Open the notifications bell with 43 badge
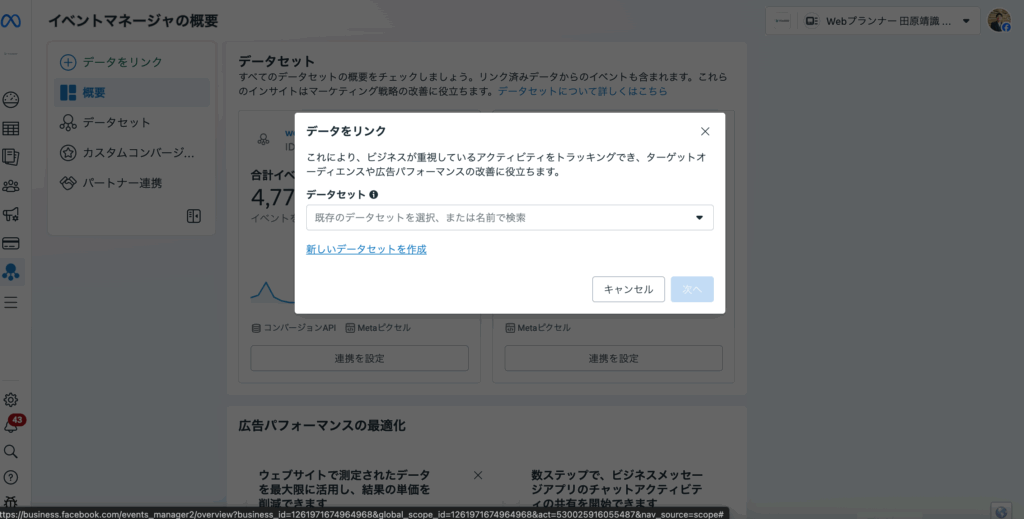 point(12,426)
